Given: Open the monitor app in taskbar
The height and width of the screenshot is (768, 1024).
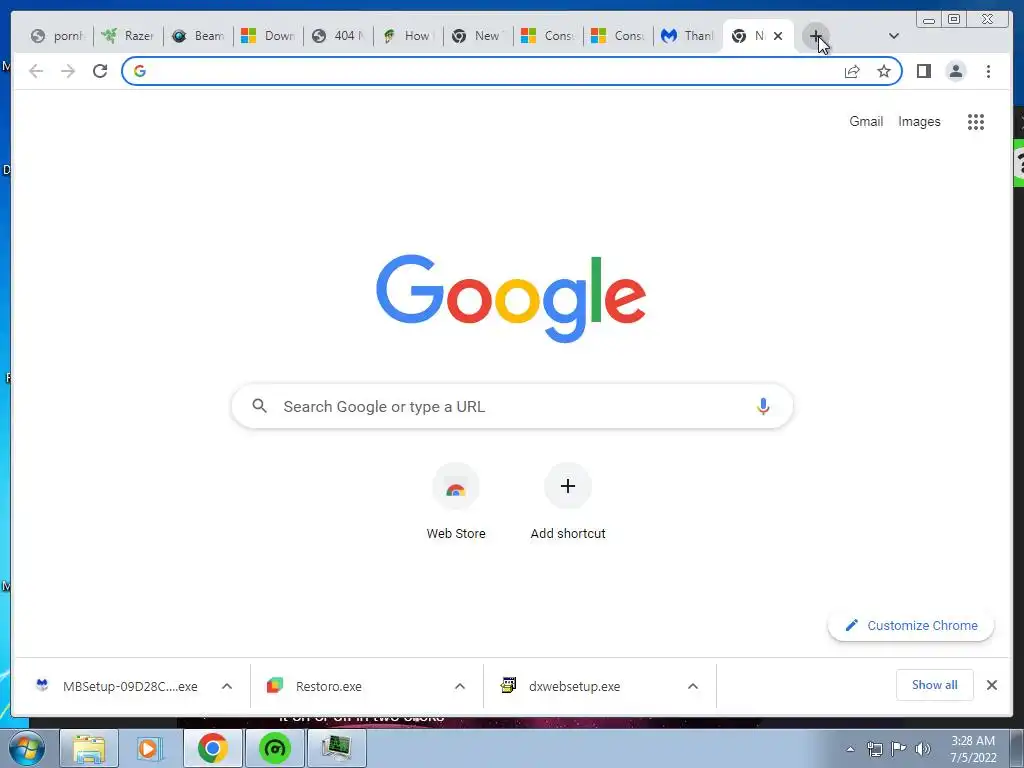Looking at the screenshot, I should [x=336, y=748].
